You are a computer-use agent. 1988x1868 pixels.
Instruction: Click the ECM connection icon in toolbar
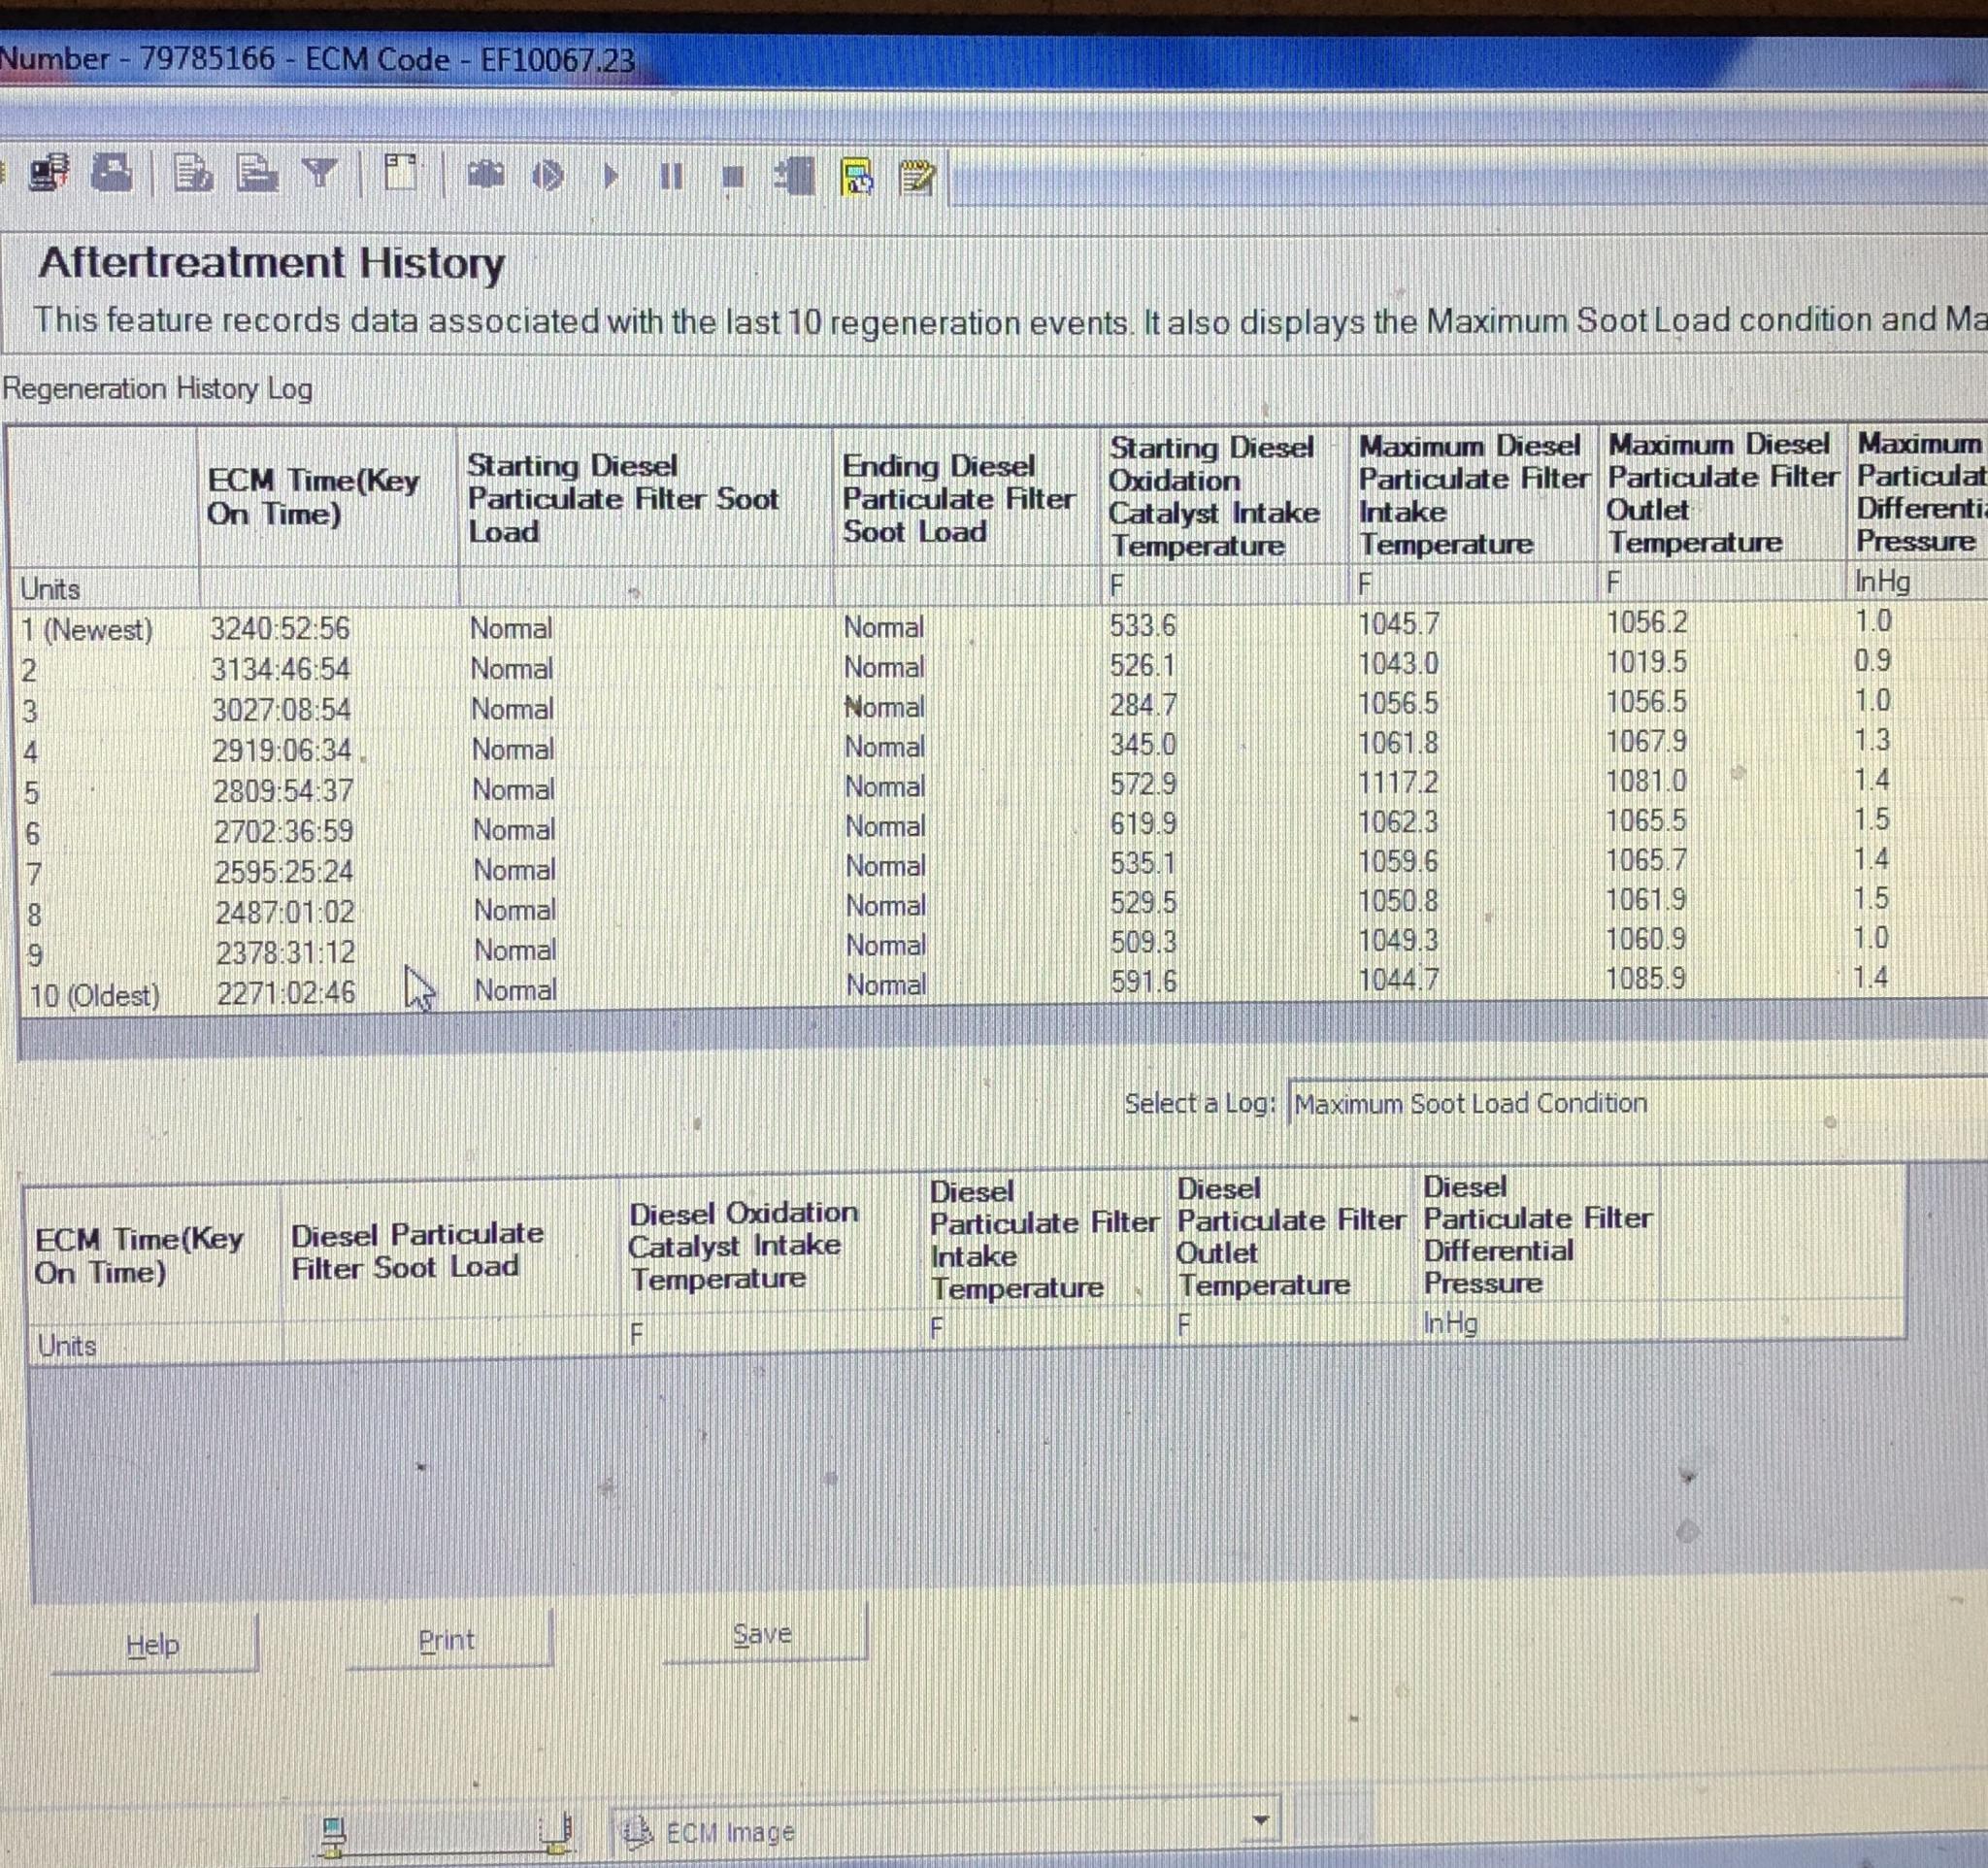(x=49, y=174)
